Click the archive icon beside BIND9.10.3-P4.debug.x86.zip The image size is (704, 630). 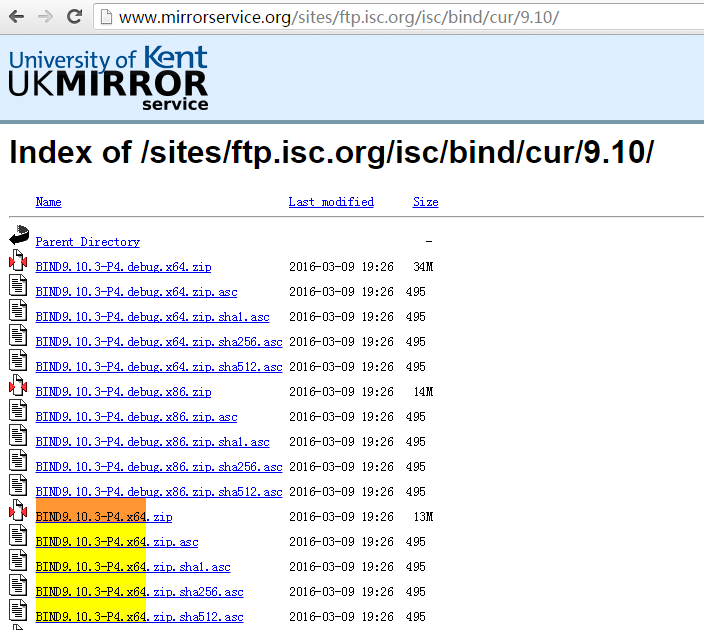pos(19,388)
